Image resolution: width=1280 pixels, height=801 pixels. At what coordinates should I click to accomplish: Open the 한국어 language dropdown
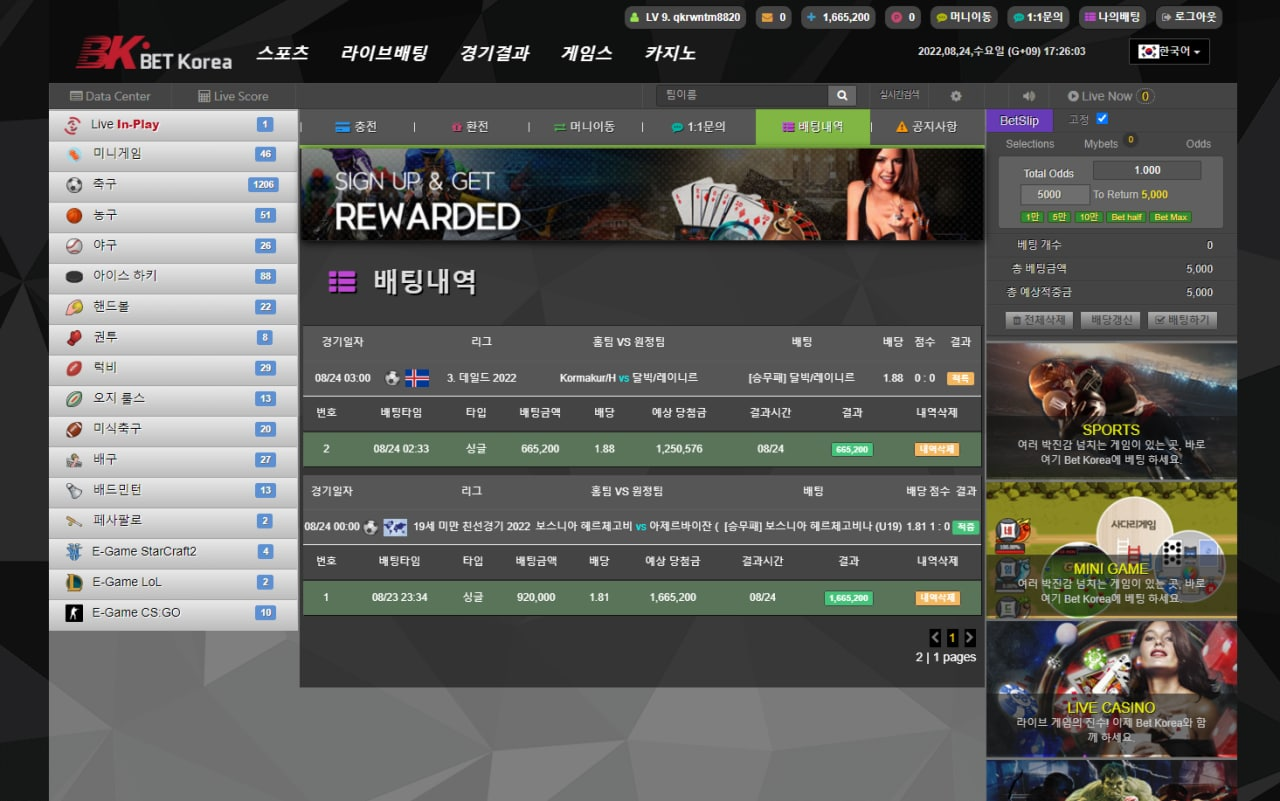point(1169,51)
